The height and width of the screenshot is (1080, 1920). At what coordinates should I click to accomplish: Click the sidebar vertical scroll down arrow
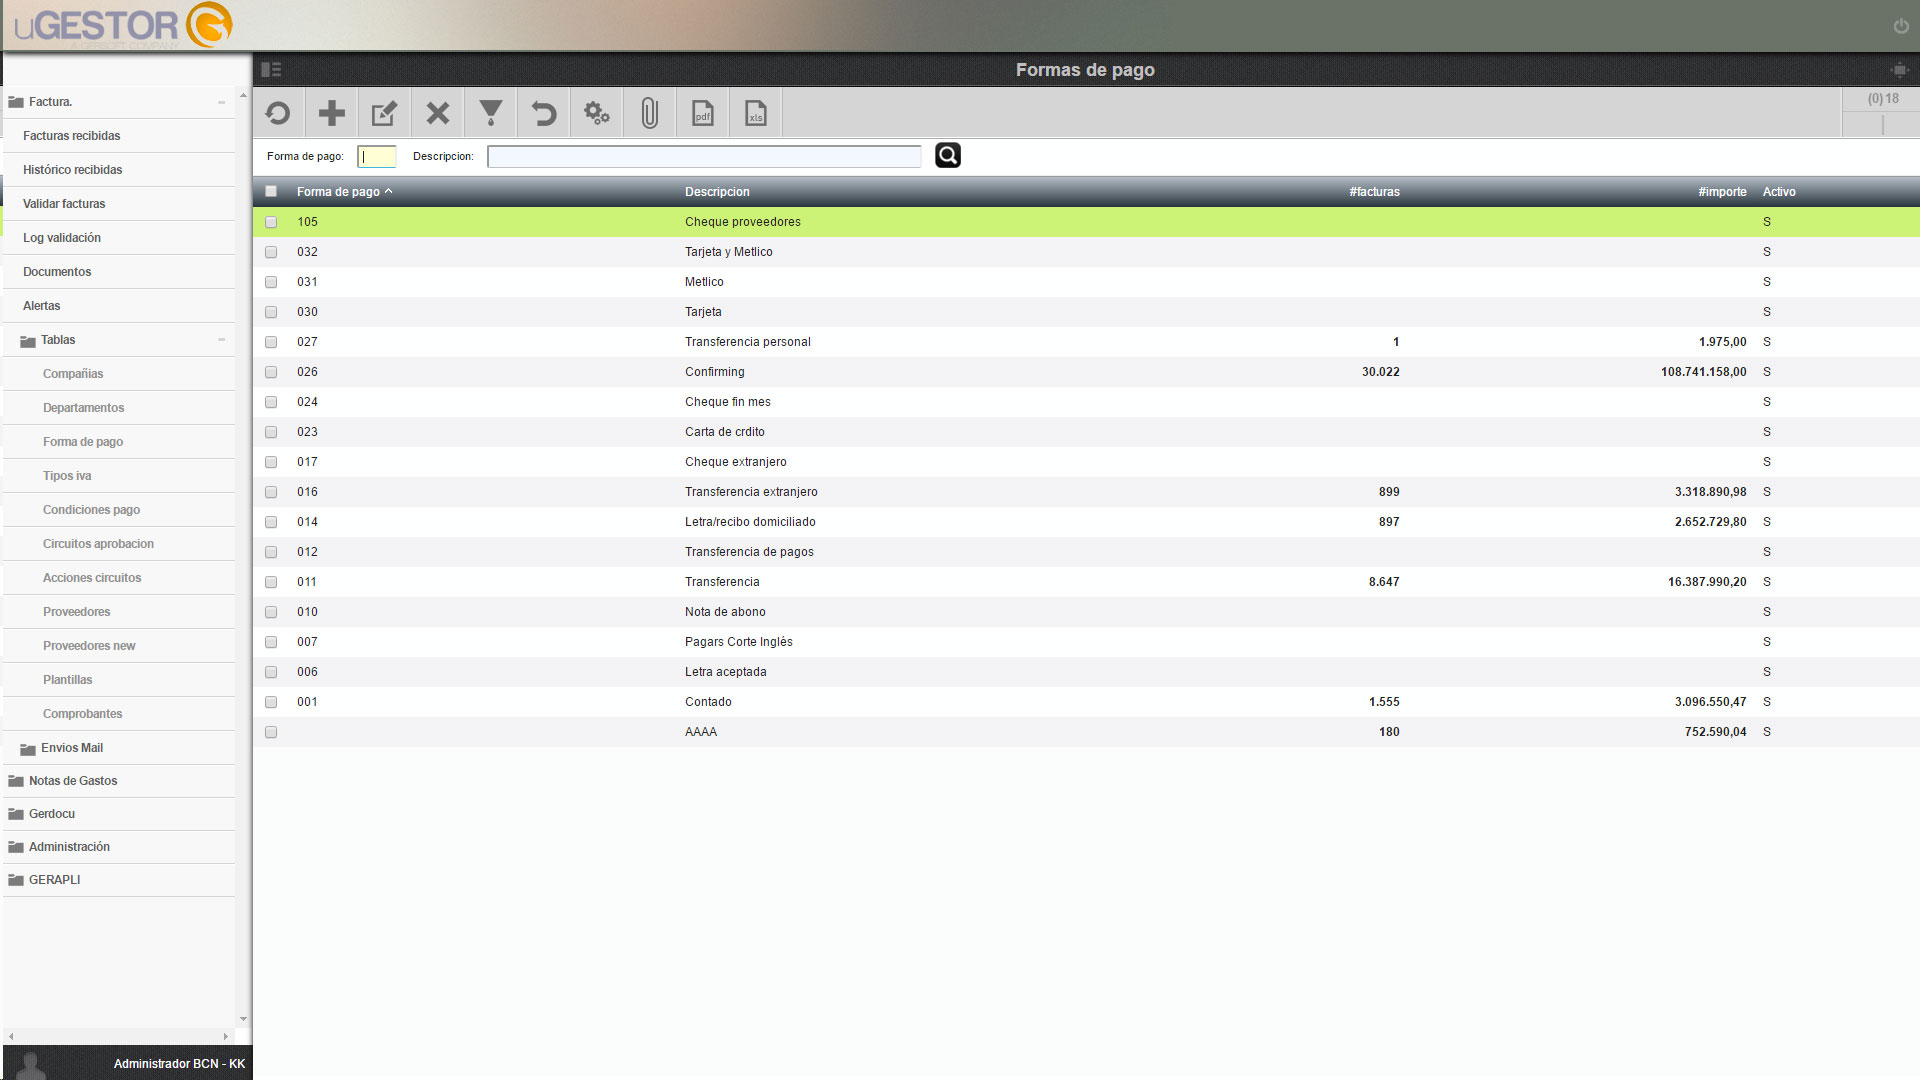tap(243, 1019)
